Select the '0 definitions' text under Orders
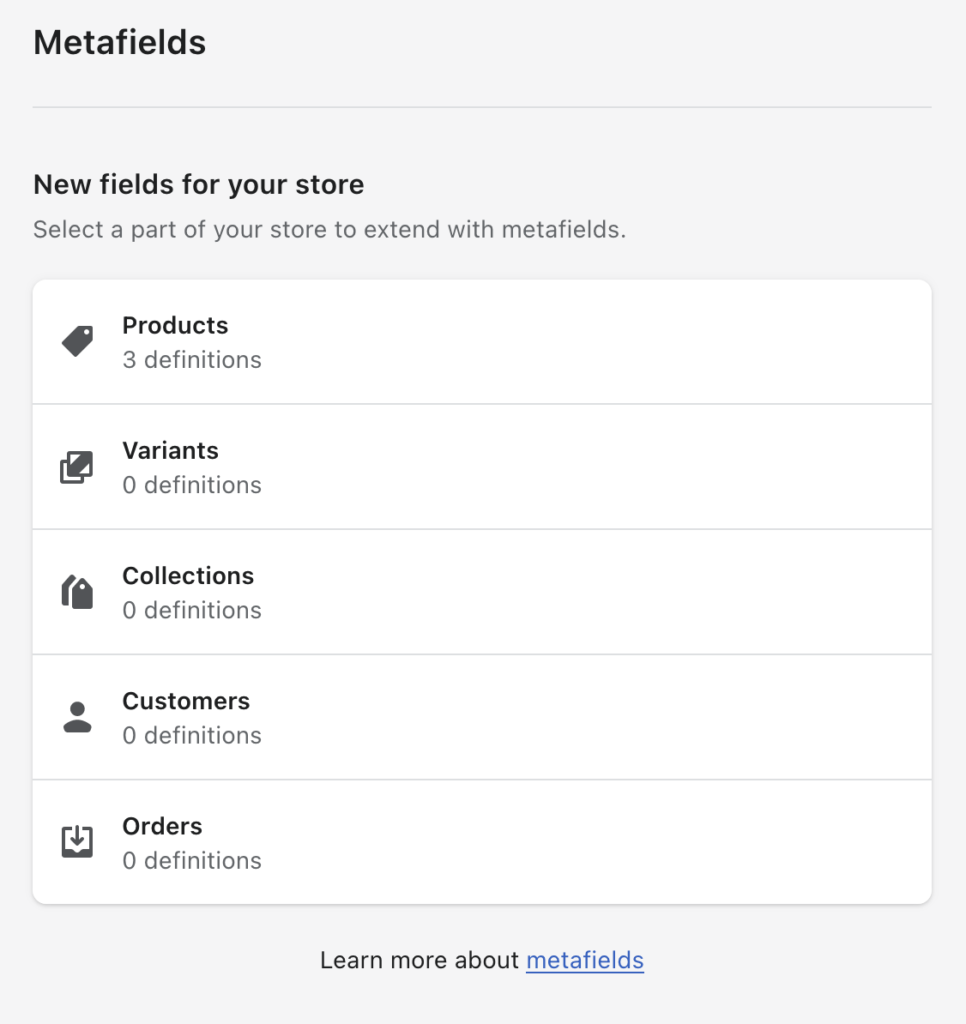The height and width of the screenshot is (1024, 966). click(x=191, y=860)
